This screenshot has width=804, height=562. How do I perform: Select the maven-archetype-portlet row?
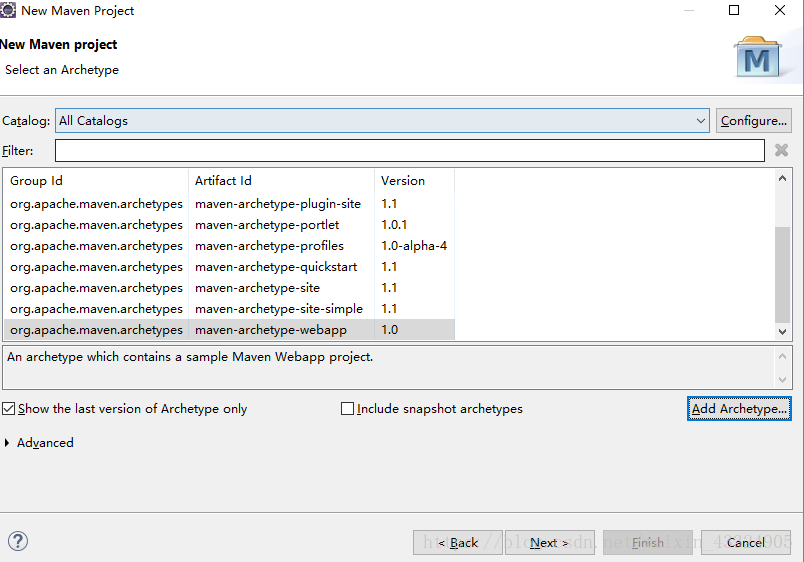229,225
